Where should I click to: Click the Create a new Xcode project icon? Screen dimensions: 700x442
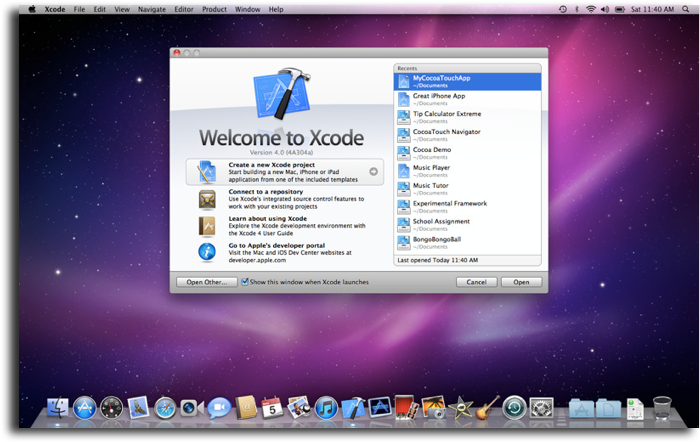(207, 171)
